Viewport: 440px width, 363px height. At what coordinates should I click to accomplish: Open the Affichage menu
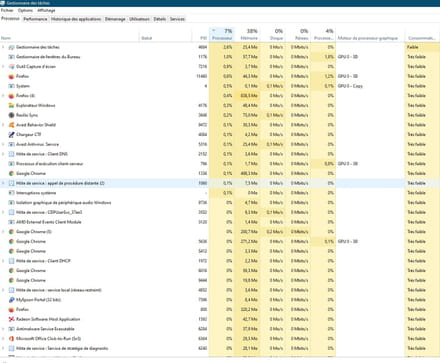click(46, 10)
